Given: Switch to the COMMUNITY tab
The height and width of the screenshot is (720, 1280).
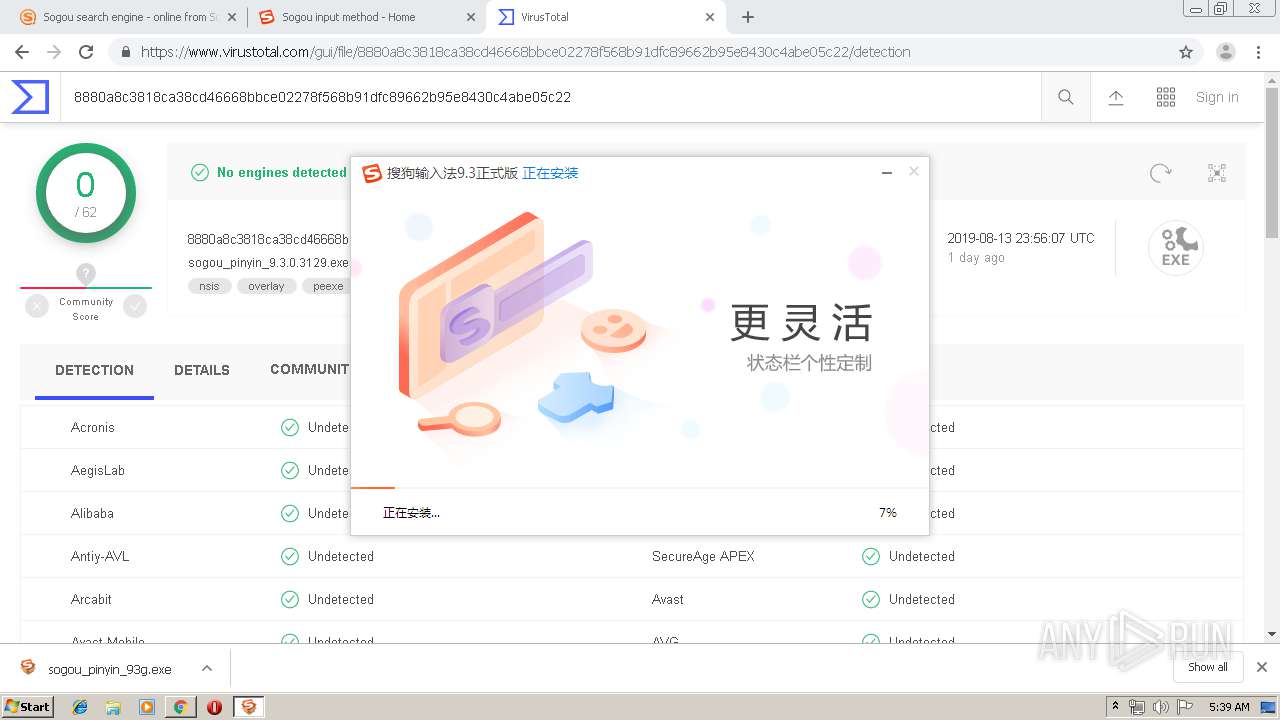Looking at the screenshot, I should [309, 369].
